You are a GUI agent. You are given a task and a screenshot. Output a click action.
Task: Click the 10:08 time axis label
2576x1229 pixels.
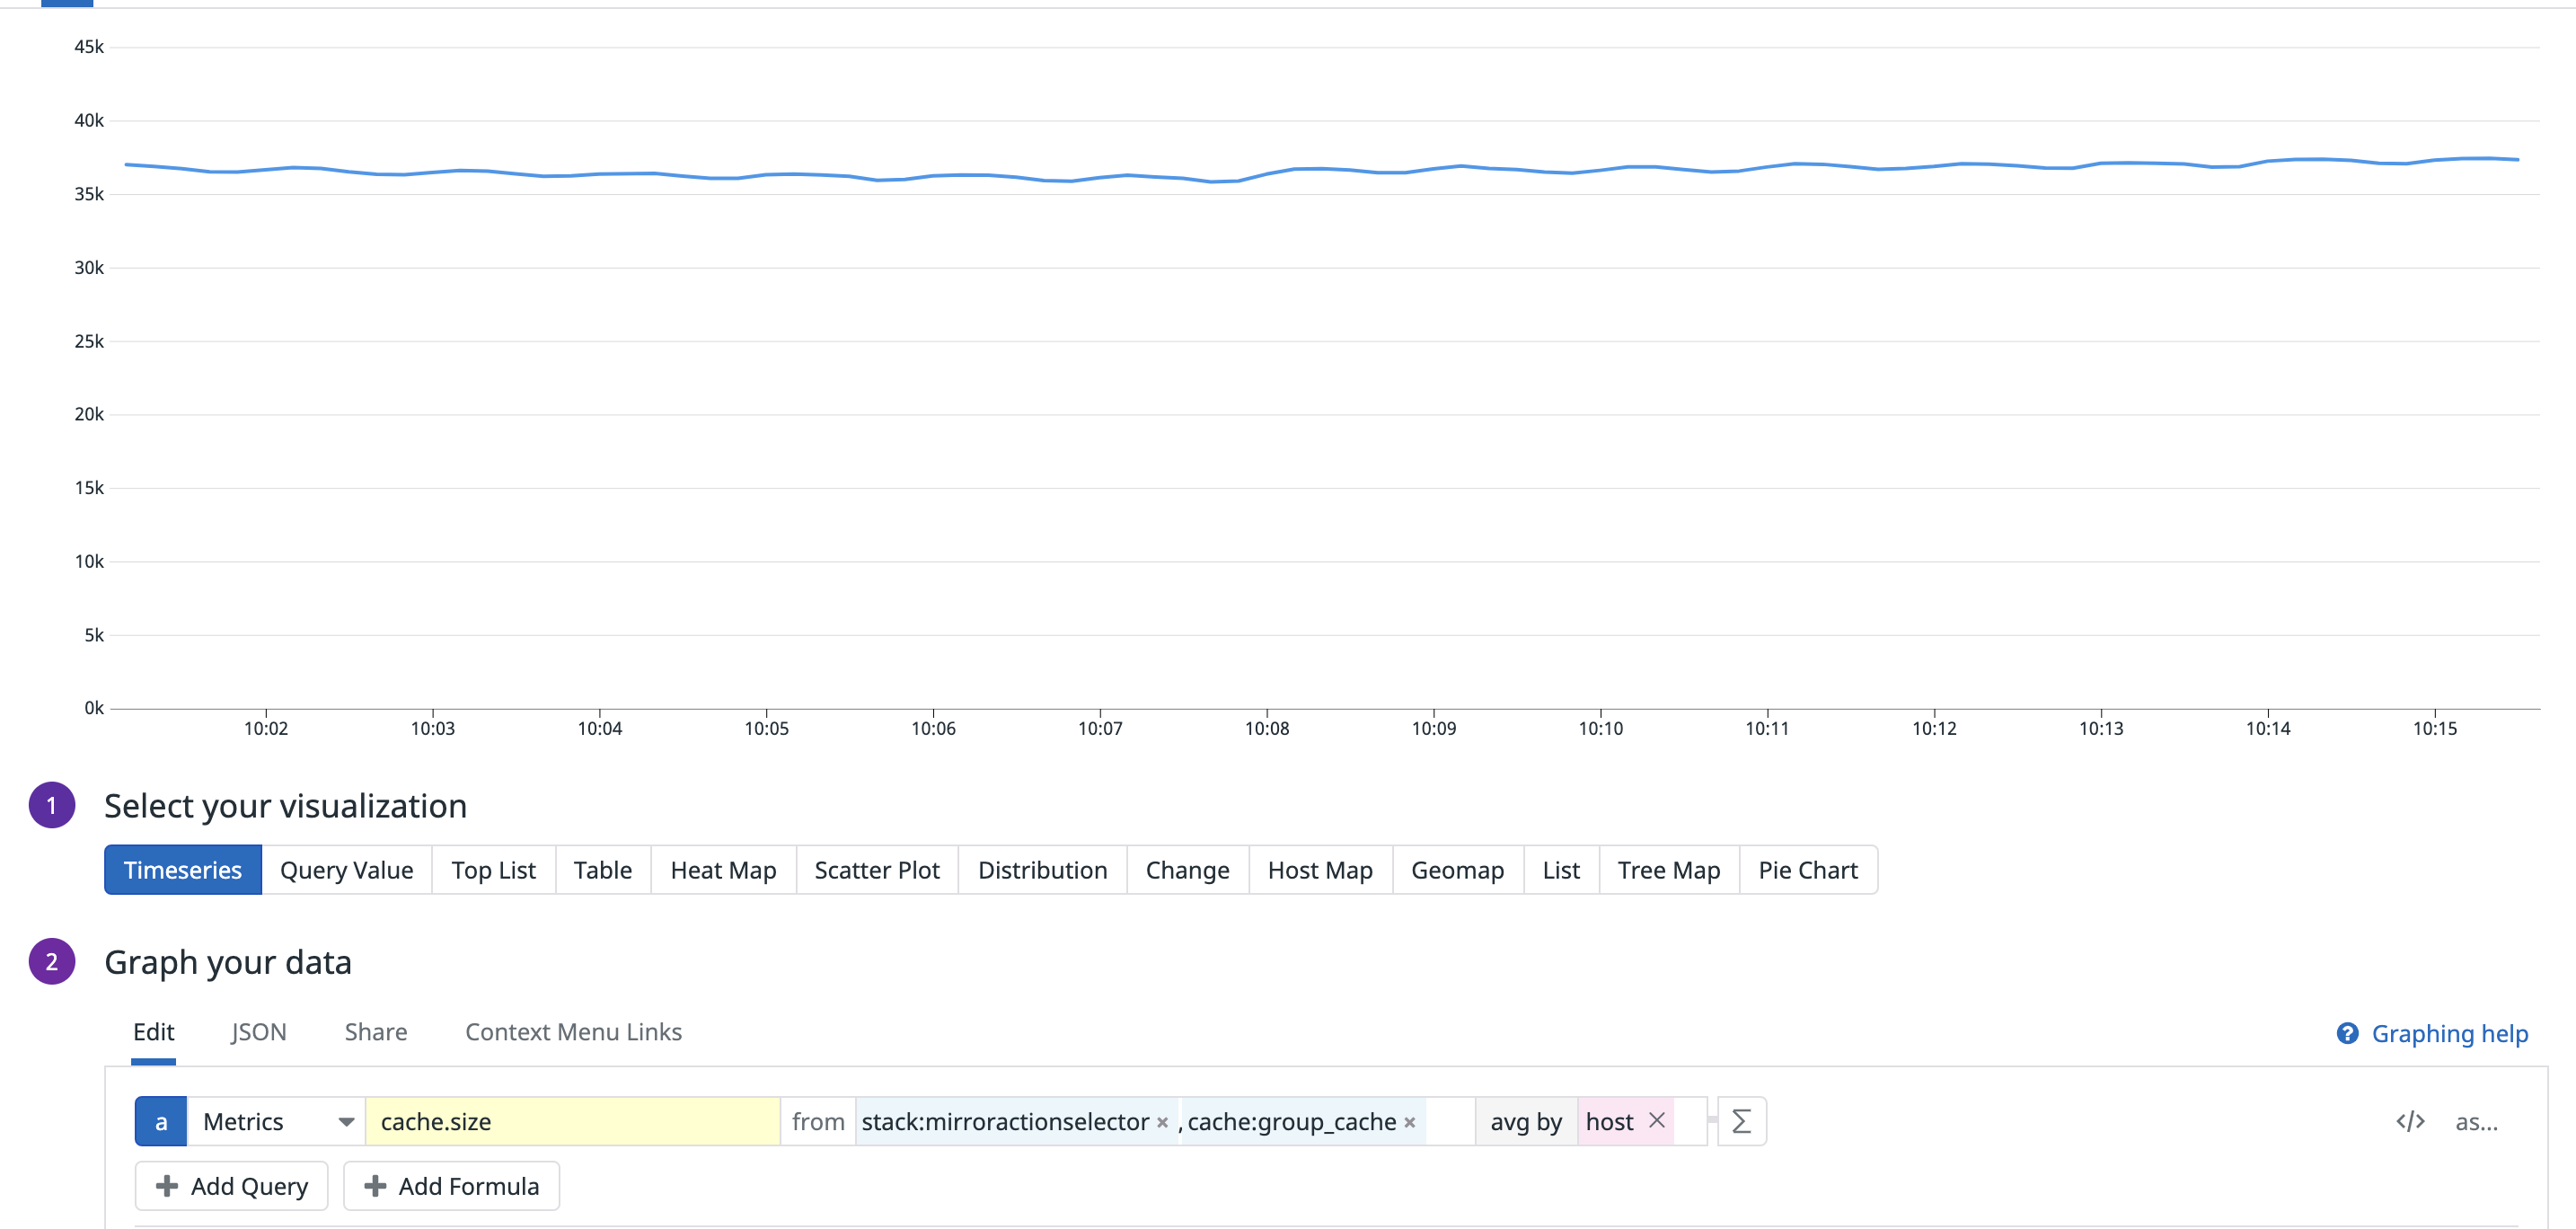(x=1266, y=728)
